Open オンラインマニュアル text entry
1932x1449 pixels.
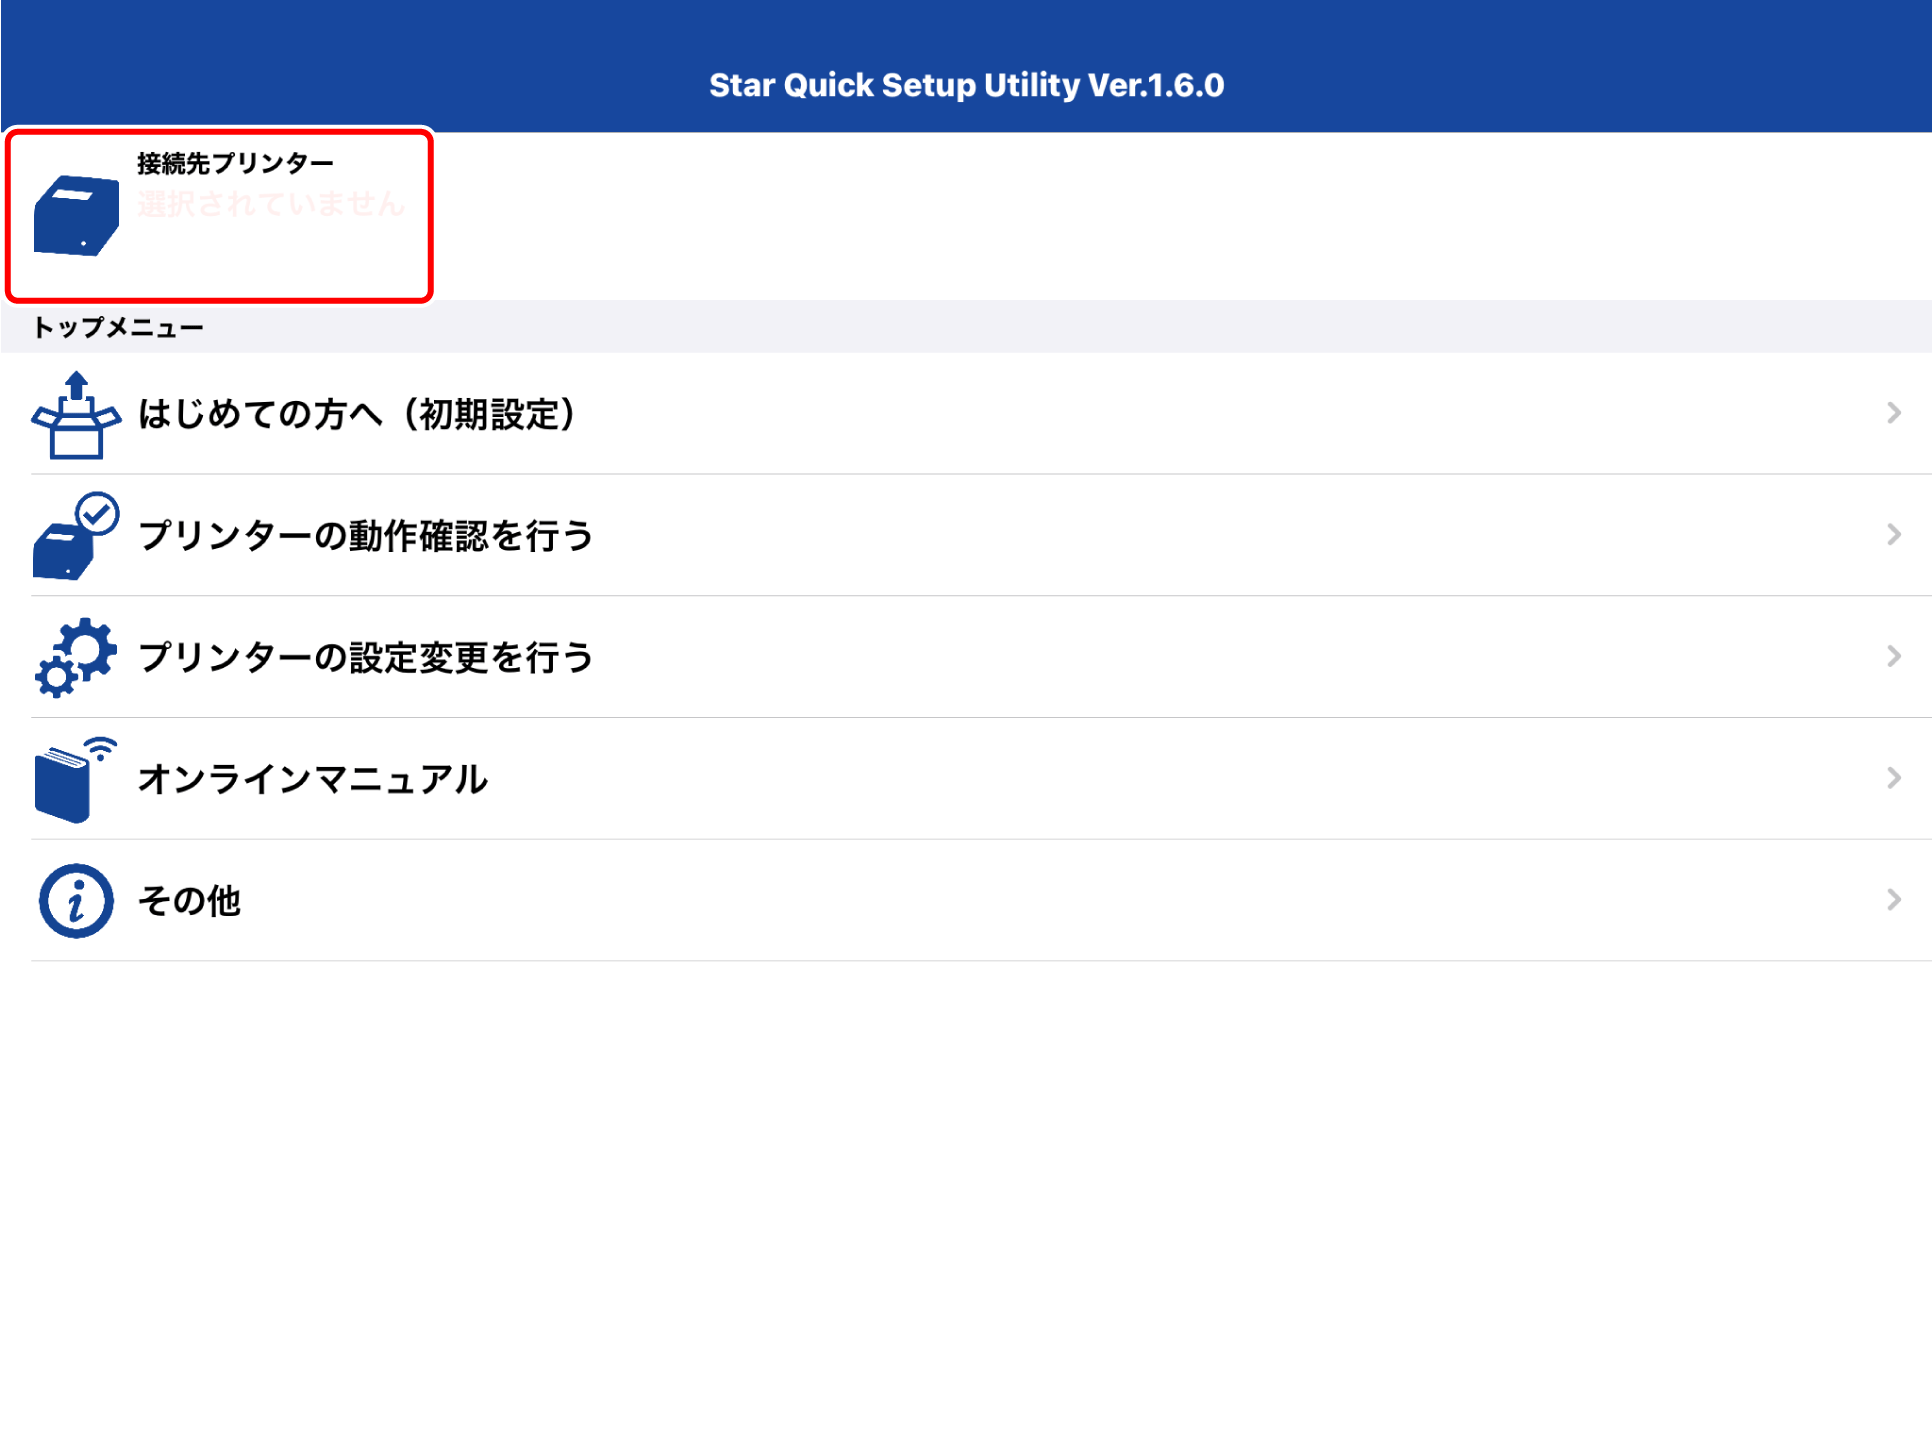point(312,779)
